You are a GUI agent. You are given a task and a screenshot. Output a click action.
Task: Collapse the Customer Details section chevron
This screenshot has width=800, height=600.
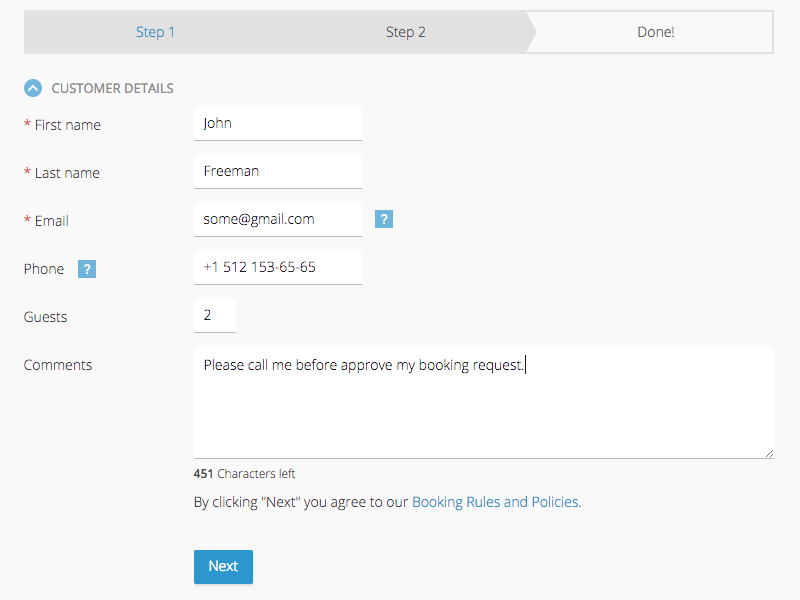(33, 88)
